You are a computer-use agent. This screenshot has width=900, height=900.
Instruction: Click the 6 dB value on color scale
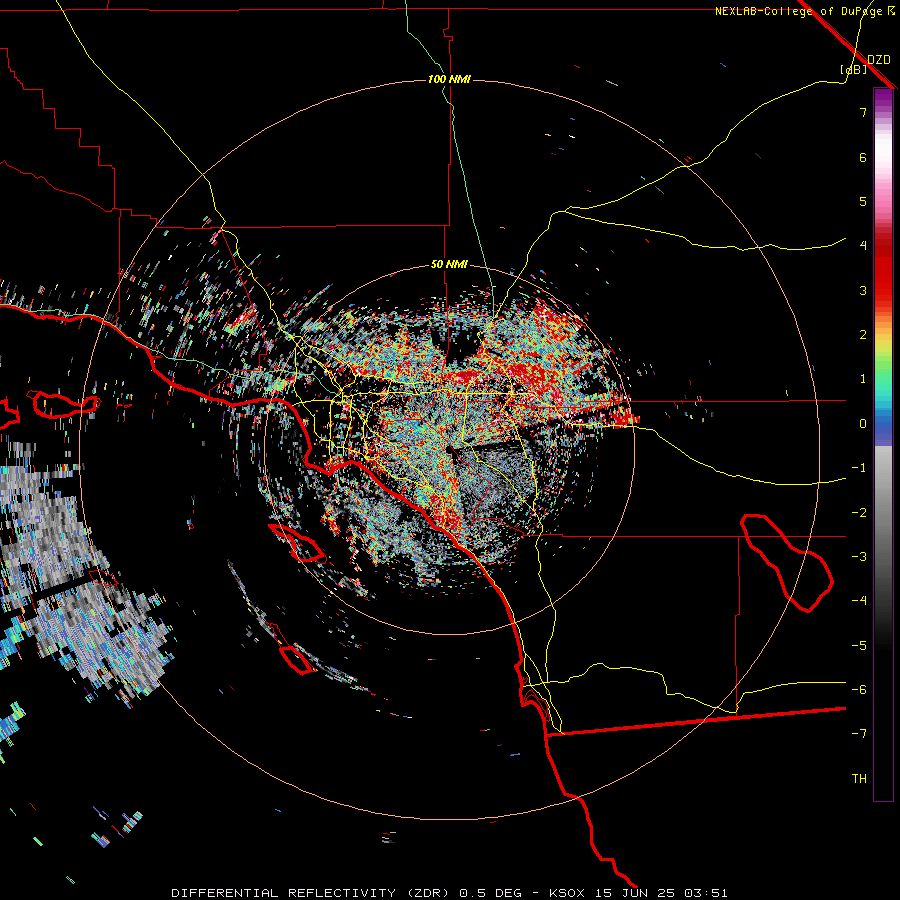[x=863, y=157]
